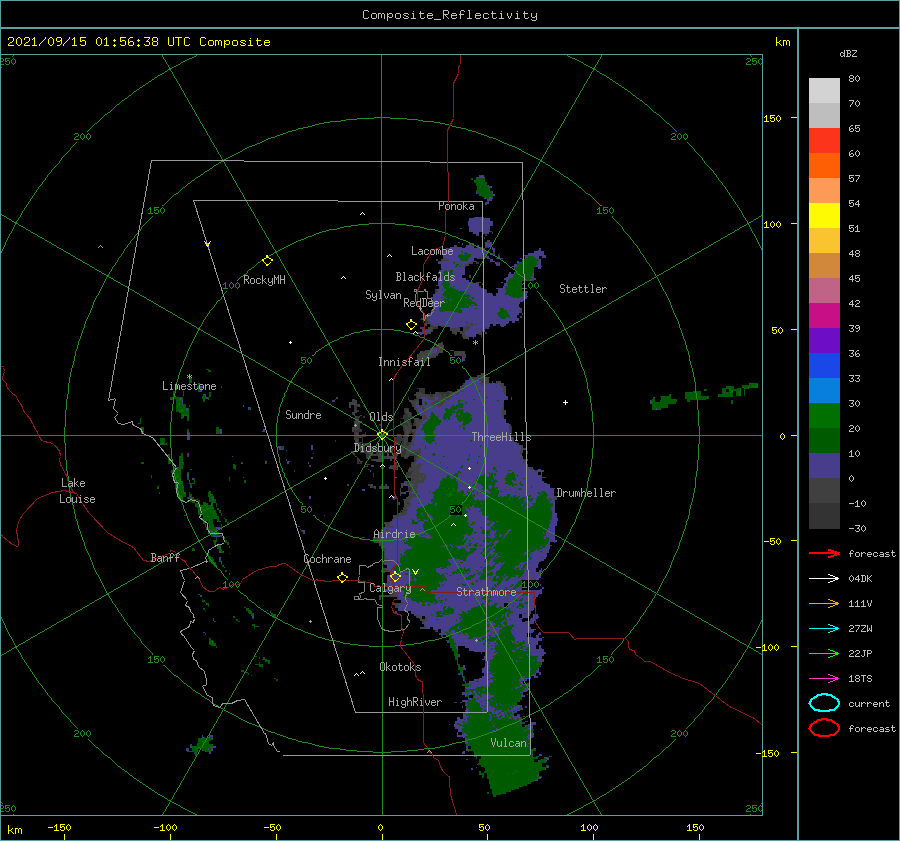Screen dimensions: 900x841
Task: Select the magenta 39 dBZ color swatch
Action: point(824,316)
